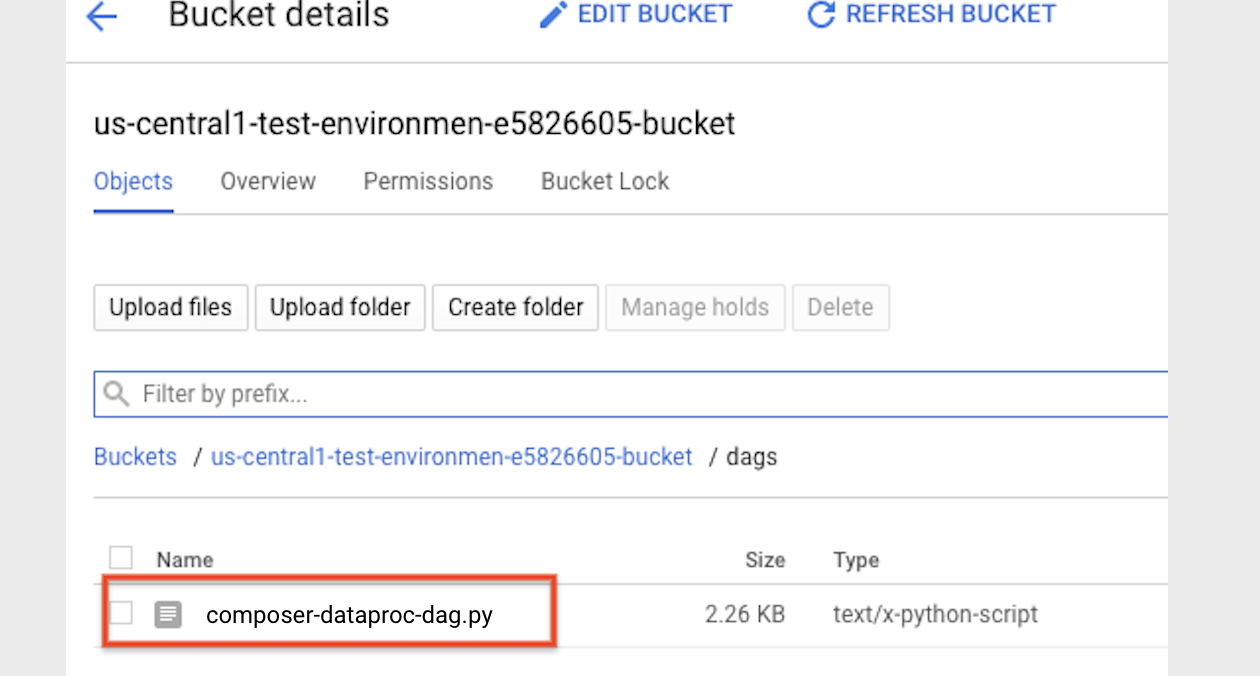Click the Upload folder button
Image resolution: width=1260 pixels, height=676 pixels.
click(340, 307)
